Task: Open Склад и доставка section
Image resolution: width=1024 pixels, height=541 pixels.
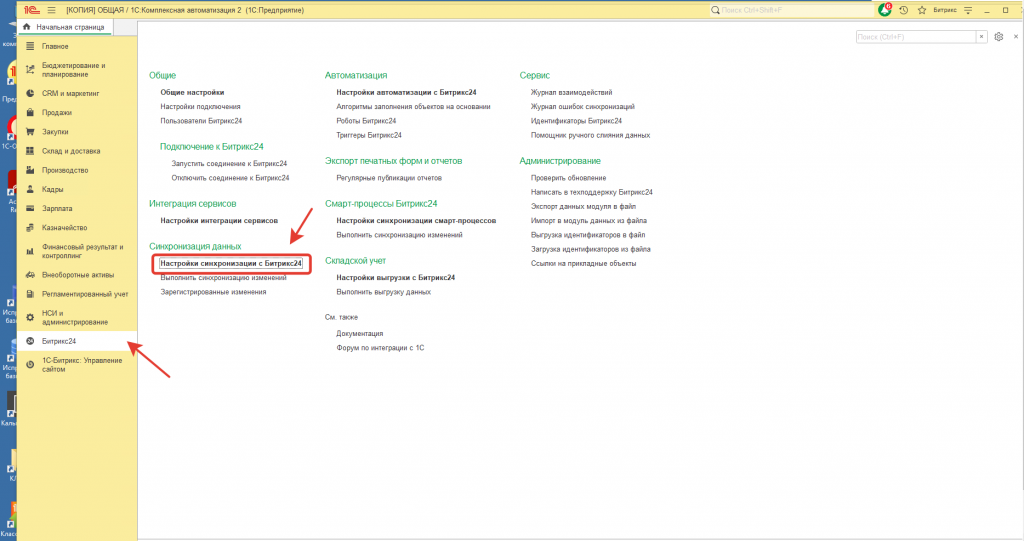Action: [71, 151]
